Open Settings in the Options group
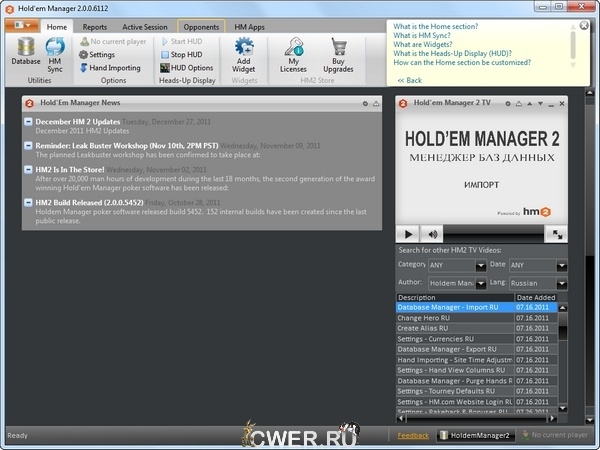The height and width of the screenshot is (450, 600). point(101,55)
